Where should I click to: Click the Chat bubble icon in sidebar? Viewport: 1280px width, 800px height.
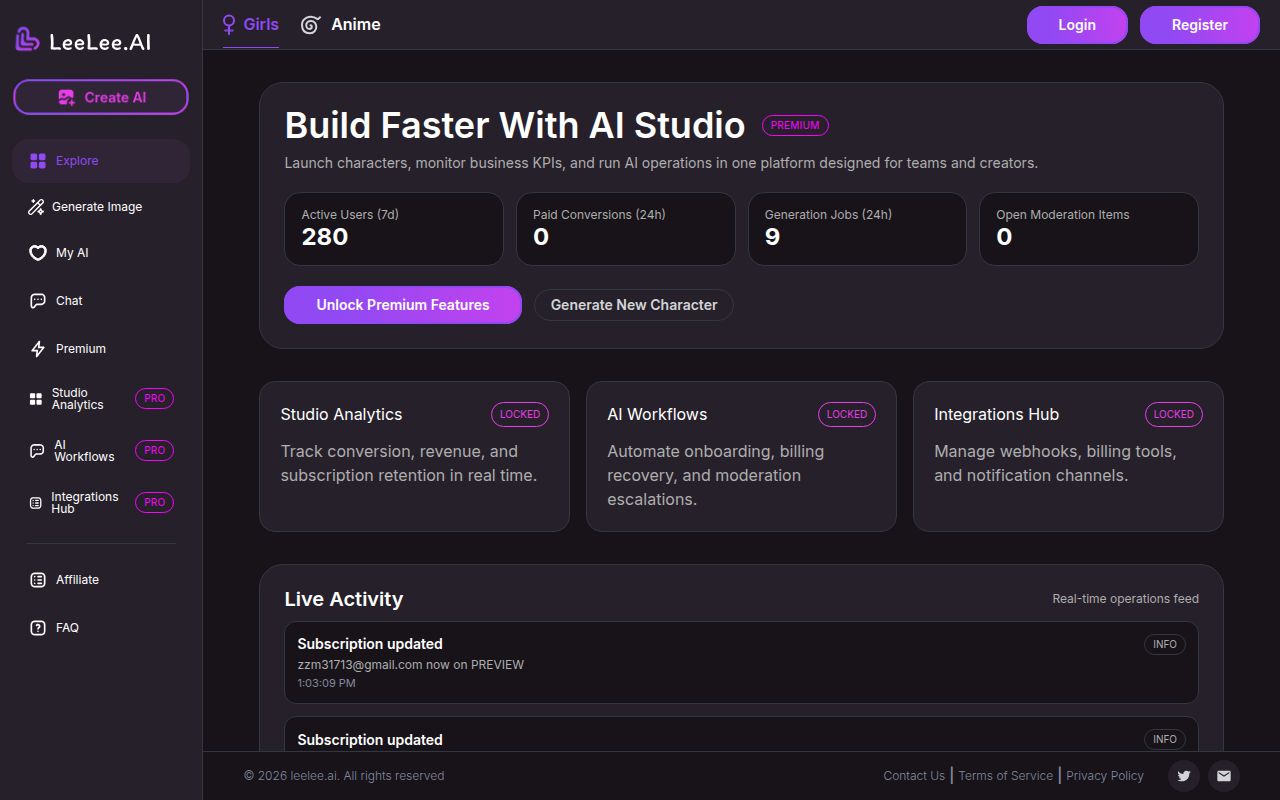37,301
